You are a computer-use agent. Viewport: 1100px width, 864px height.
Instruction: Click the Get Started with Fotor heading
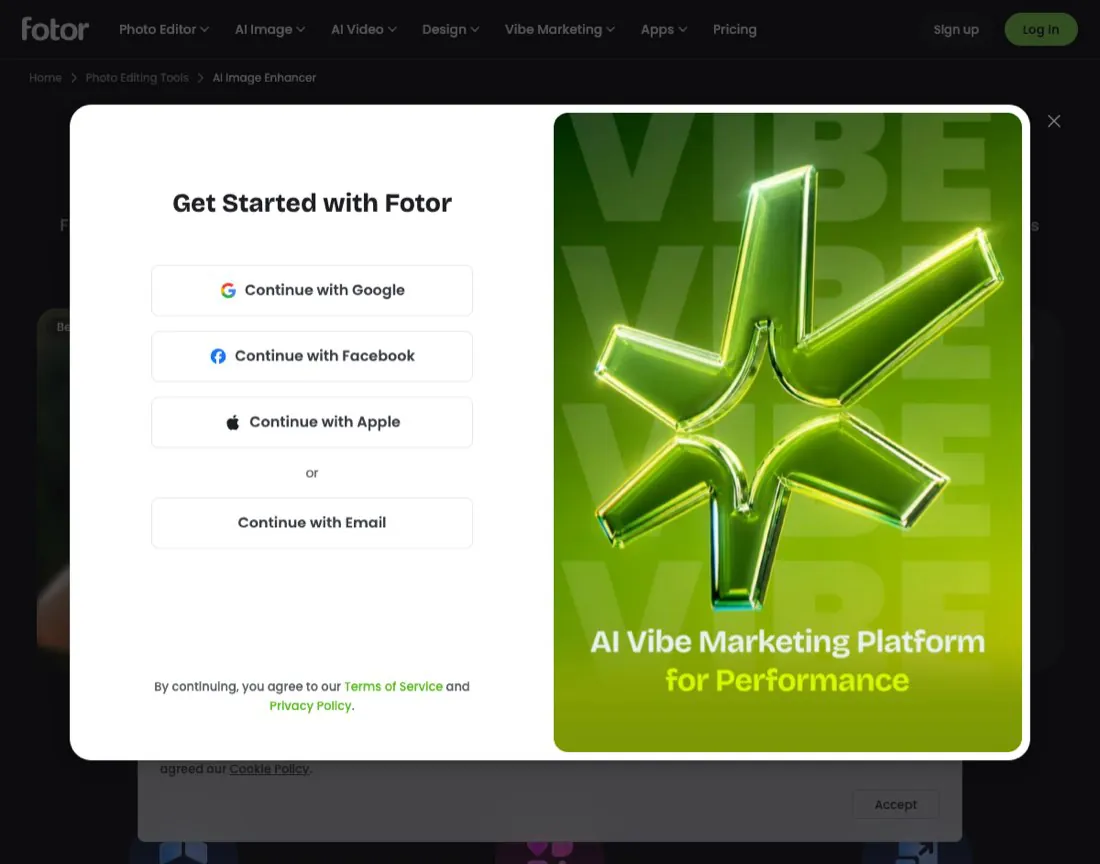(x=312, y=203)
